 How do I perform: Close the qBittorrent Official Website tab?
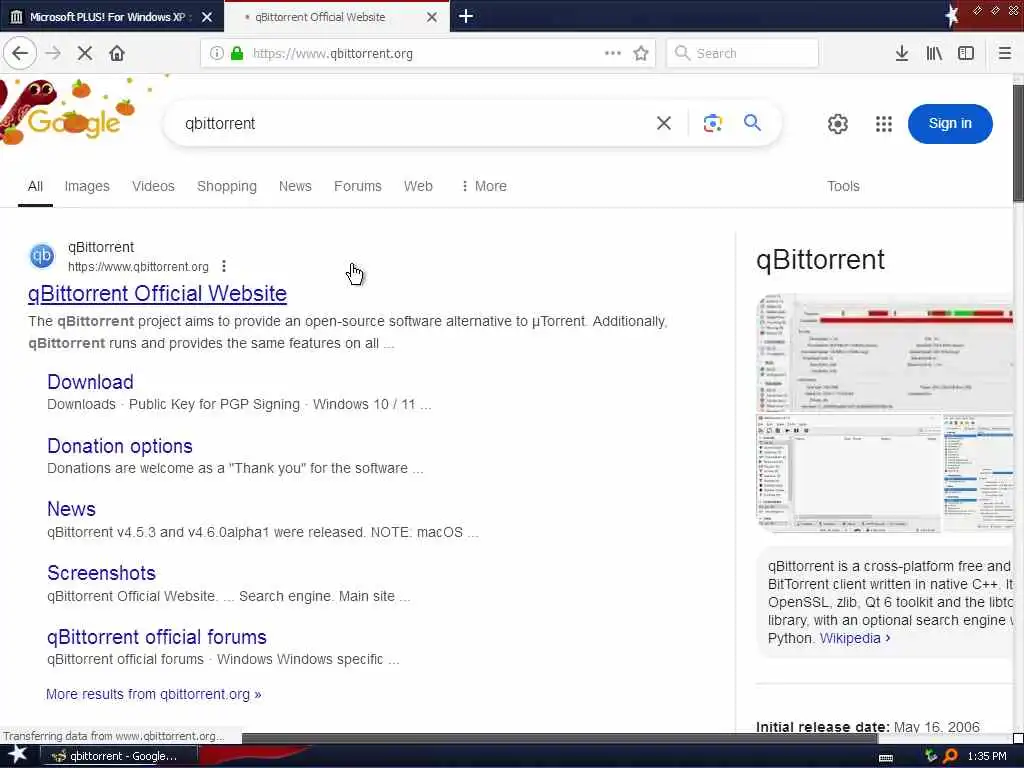pos(432,17)
